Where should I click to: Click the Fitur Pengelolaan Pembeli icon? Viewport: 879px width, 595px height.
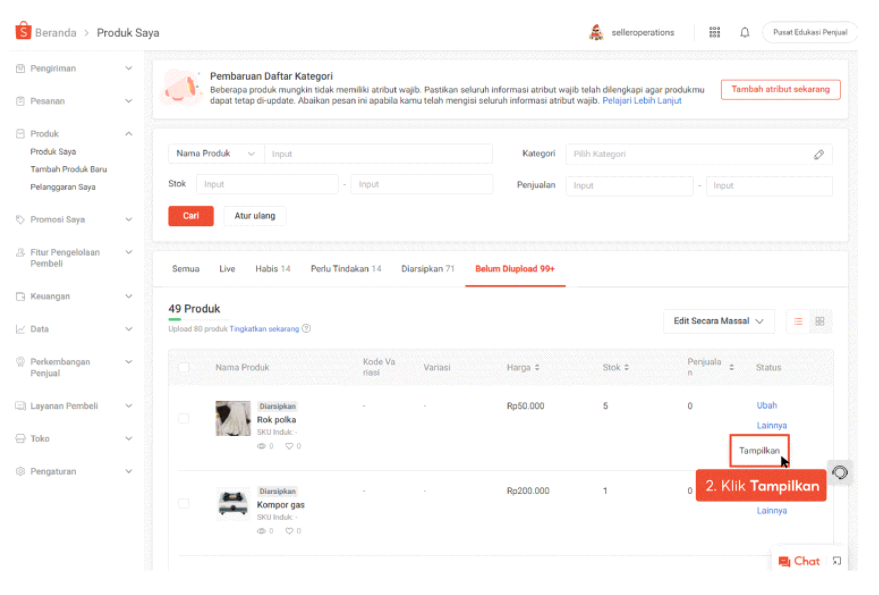click(20, 252)
